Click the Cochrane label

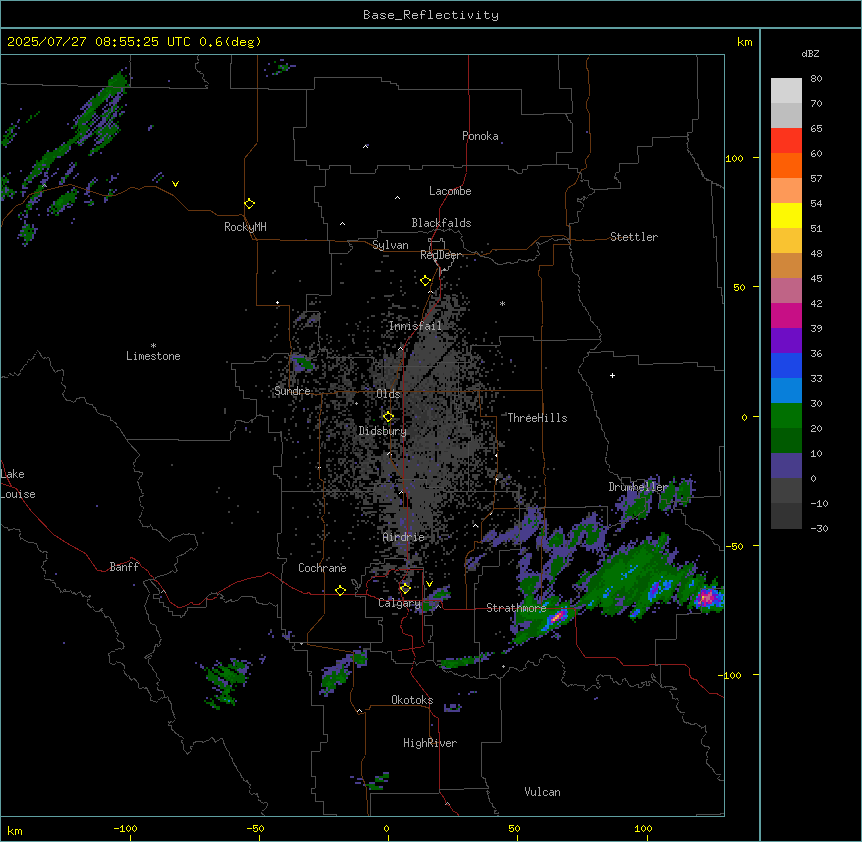point(322,568)
